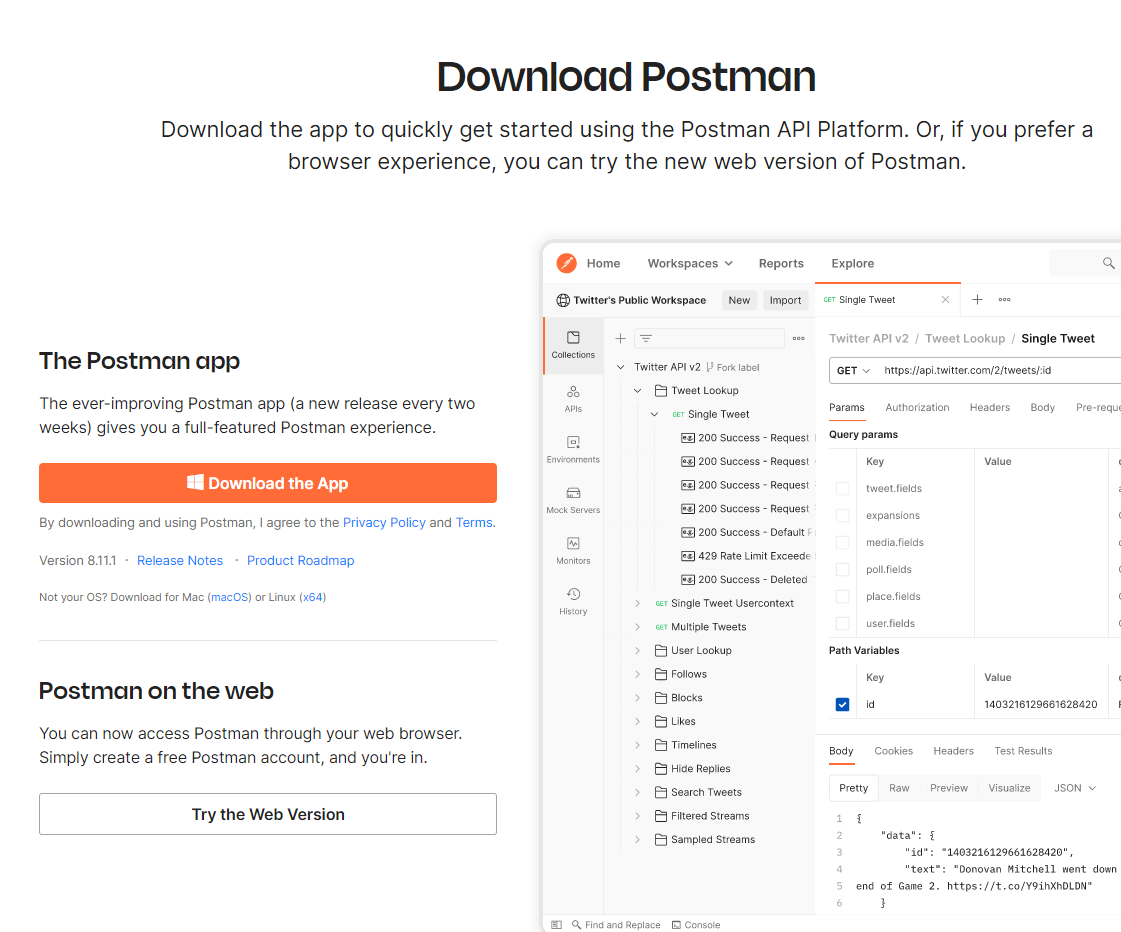Switch to the Authorization tab
Screen dimensions: 1121x932
click(x=917, y=407)
